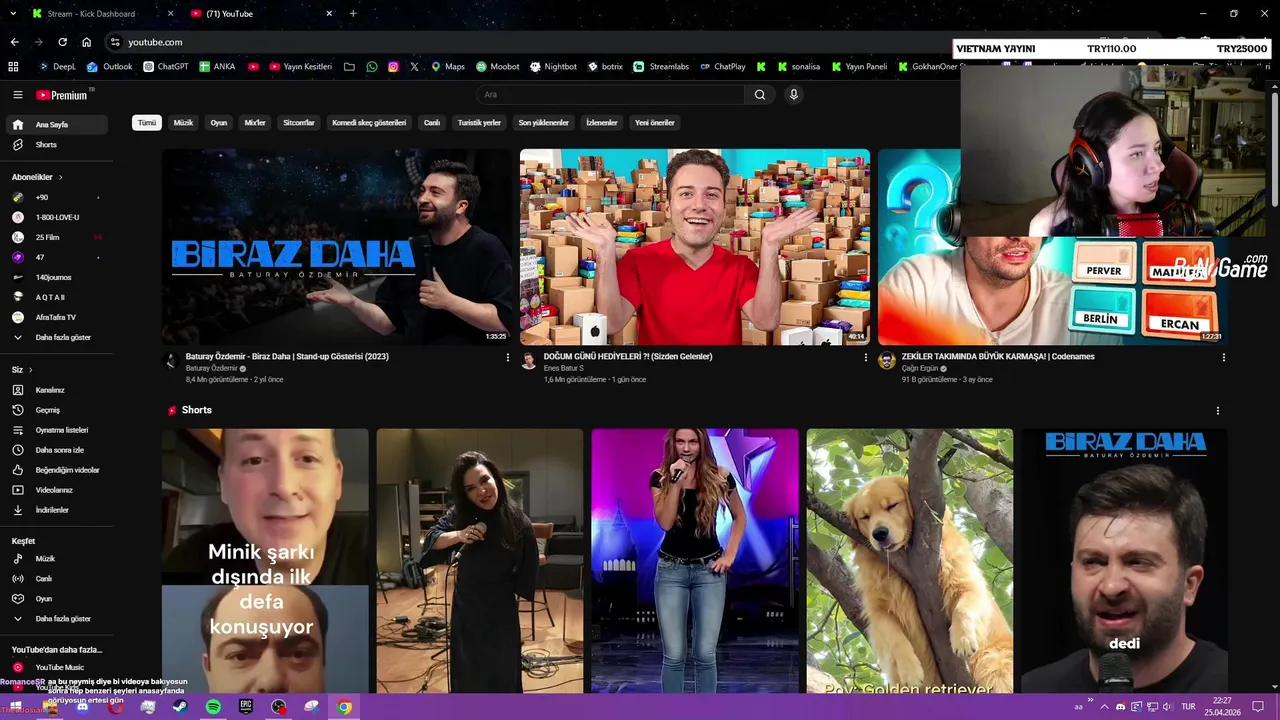Open the YouTube guide hamburger menu
Screen dimensions: 1280x720
17,95
